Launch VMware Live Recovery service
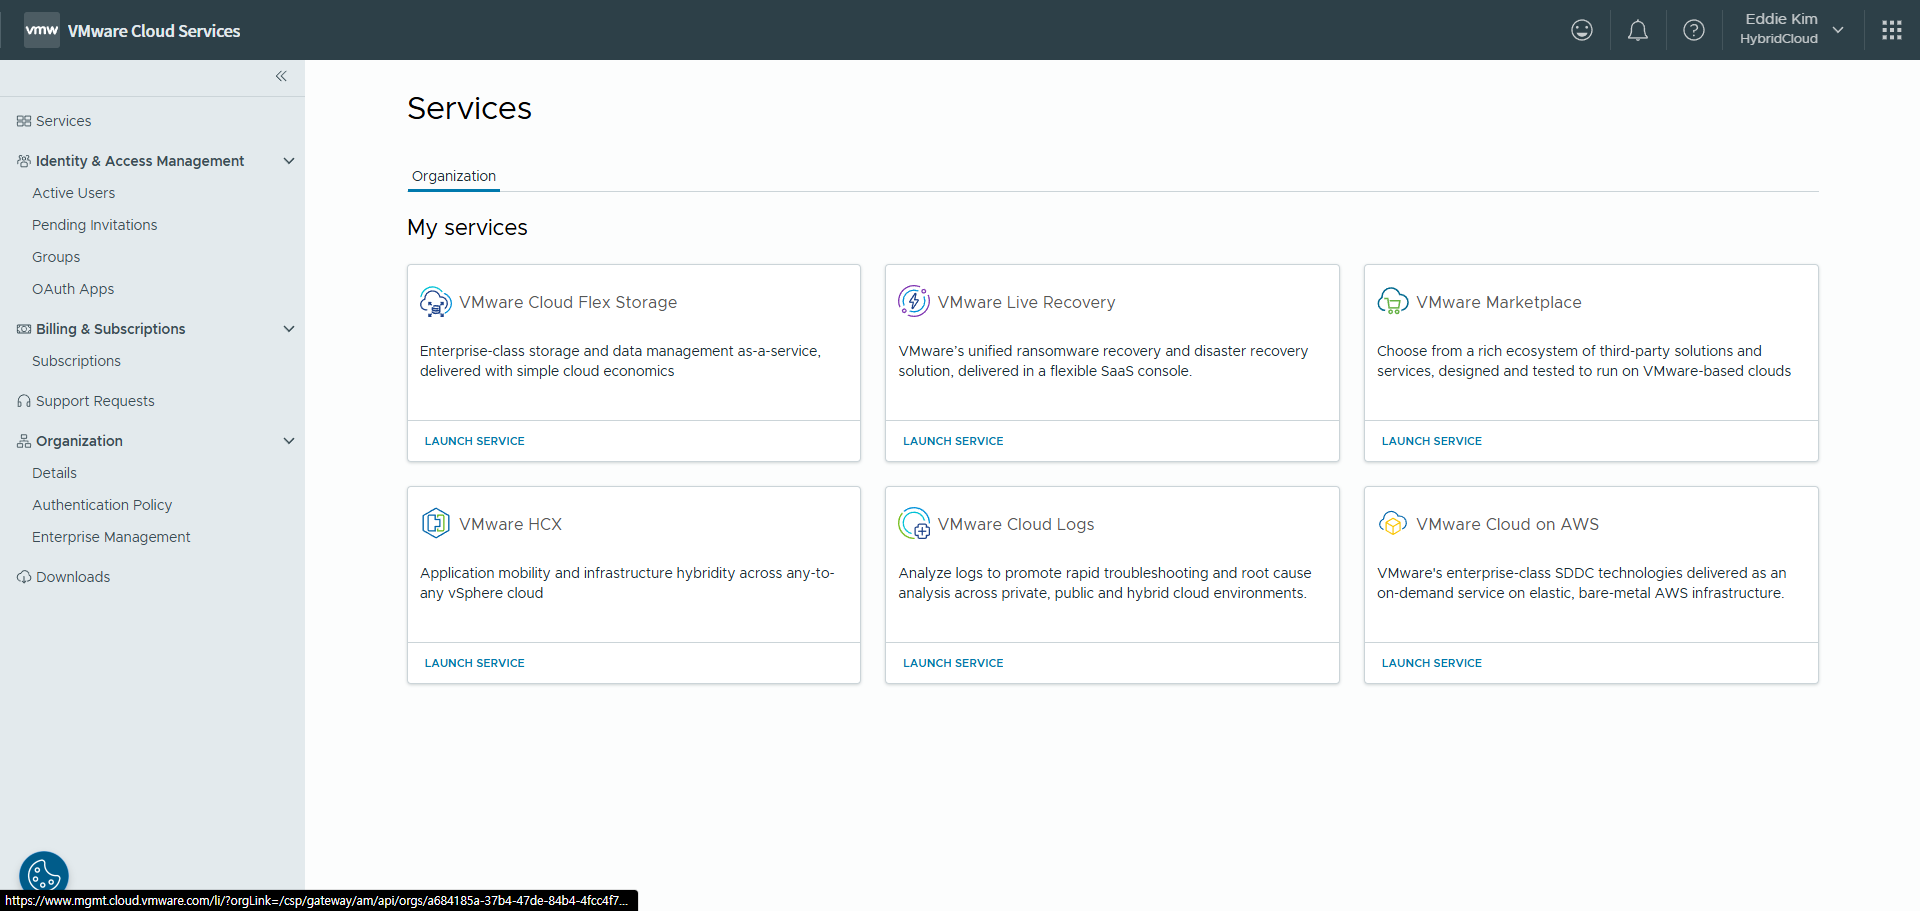 pos(953,441)
